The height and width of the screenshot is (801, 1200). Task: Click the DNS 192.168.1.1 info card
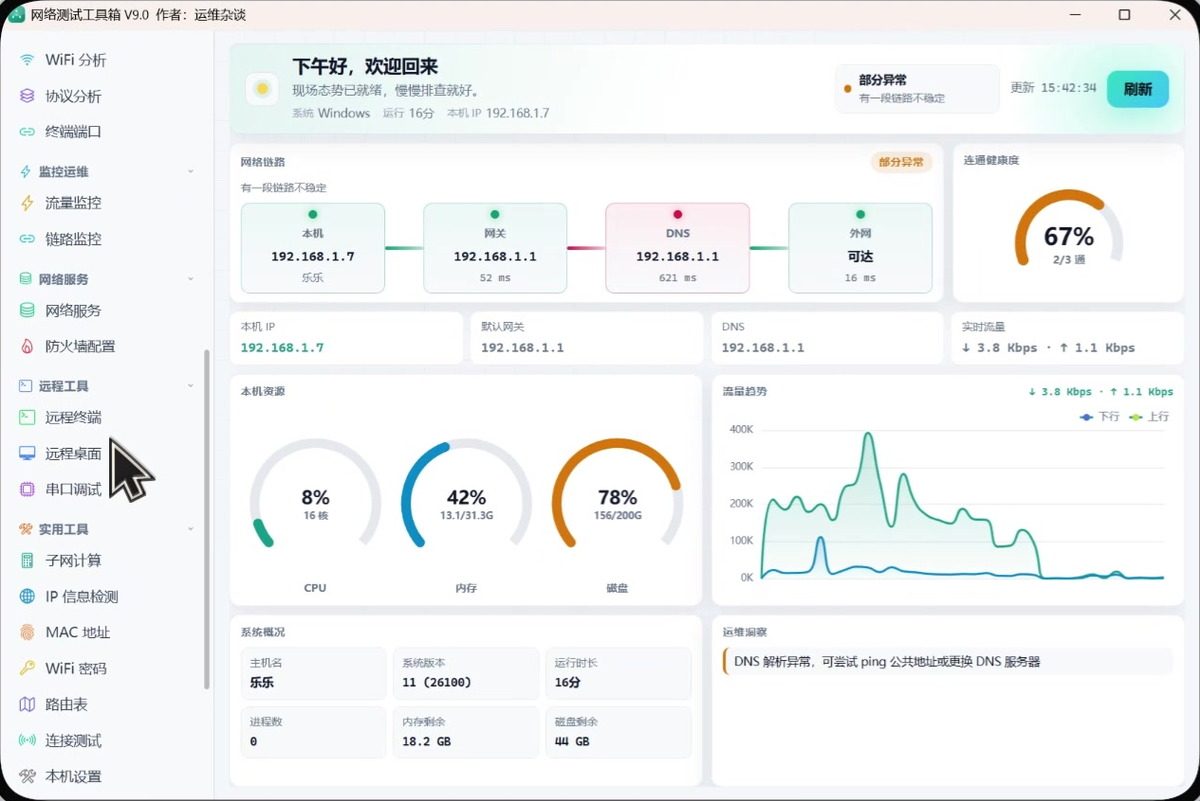pos(827,338)
